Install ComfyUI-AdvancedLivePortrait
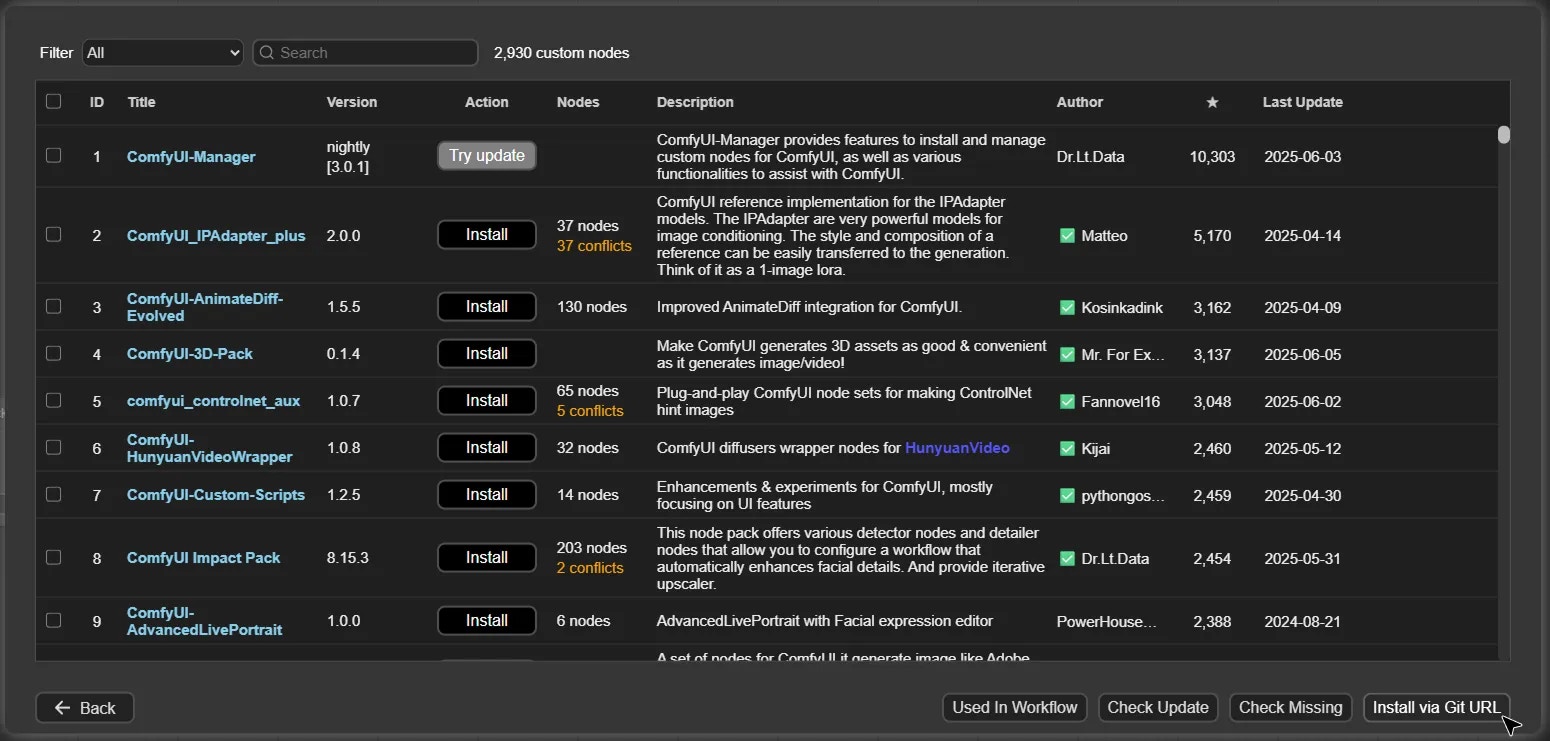The image size is (1550, 741). (x=487, y=620)
